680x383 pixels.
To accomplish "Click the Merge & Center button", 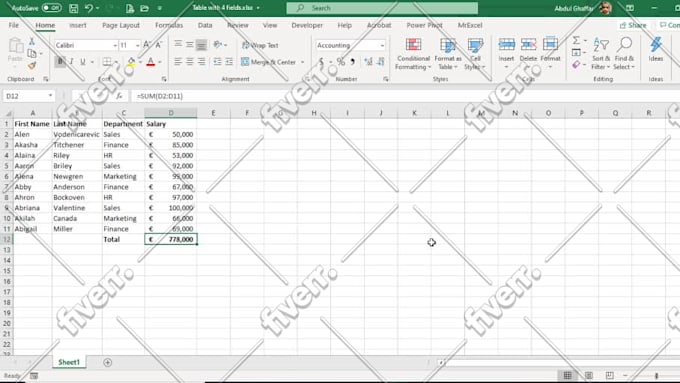I will click(268, 62).
